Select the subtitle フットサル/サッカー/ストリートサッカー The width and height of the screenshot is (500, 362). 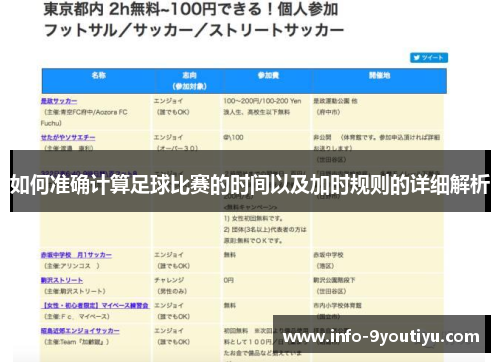[x=194, y=30]
